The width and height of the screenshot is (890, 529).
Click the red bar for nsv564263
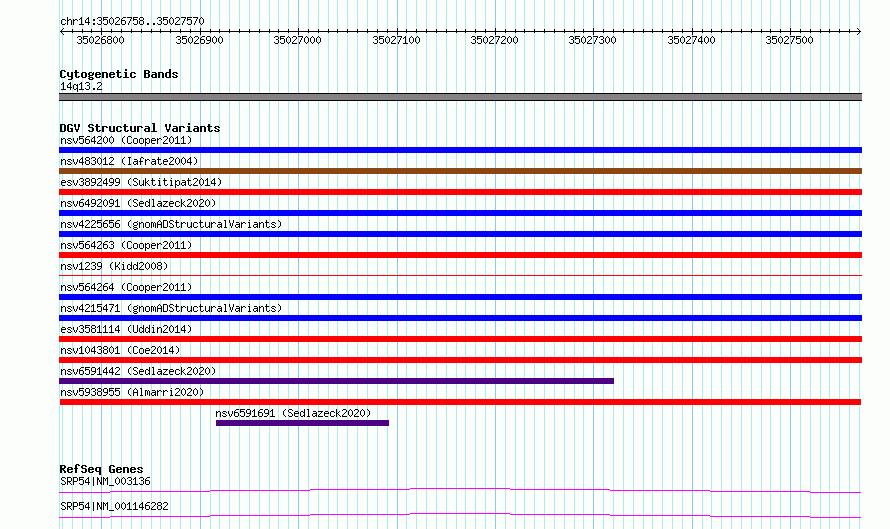coord(460,255)
